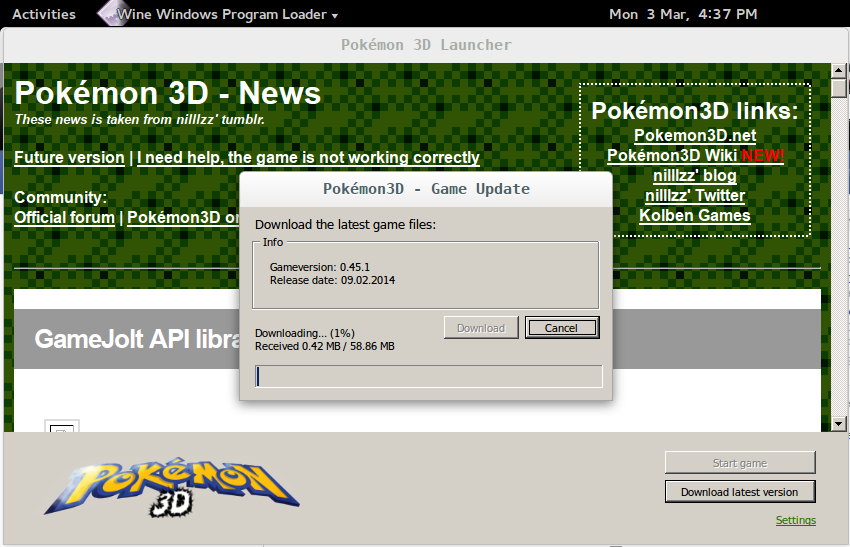Open the Settings link
Image resolution: width=850 pixels, height=547 pixels.
click(795, 520)
